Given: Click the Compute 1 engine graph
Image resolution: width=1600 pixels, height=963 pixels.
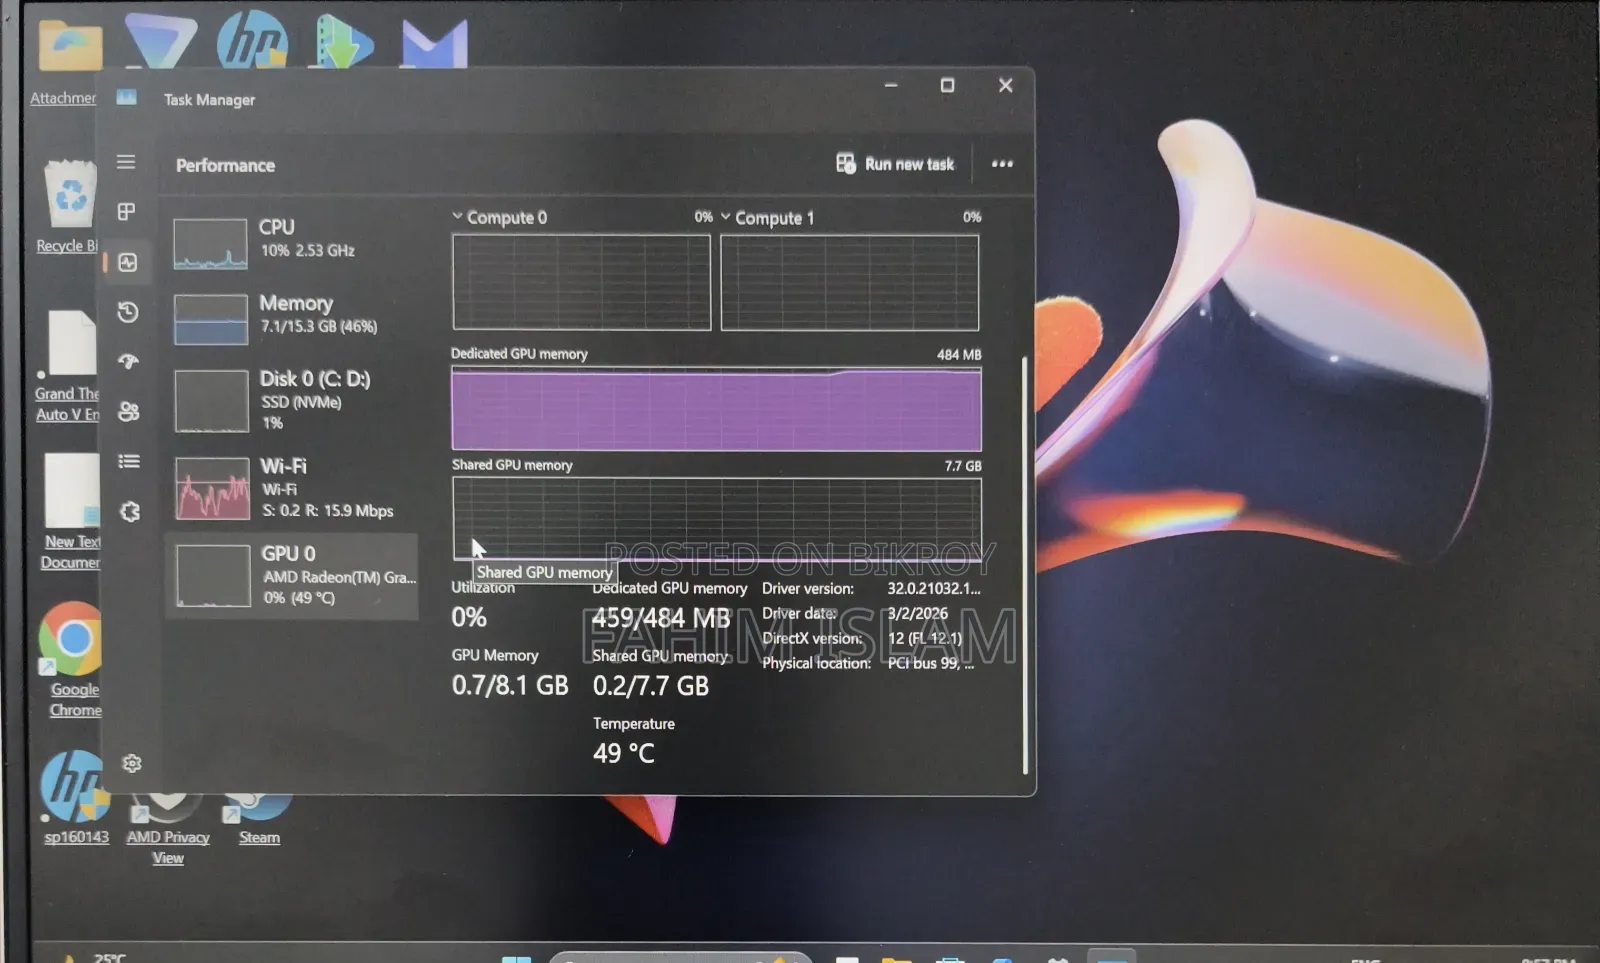Looking at the screenshot, I should point(850,282).
